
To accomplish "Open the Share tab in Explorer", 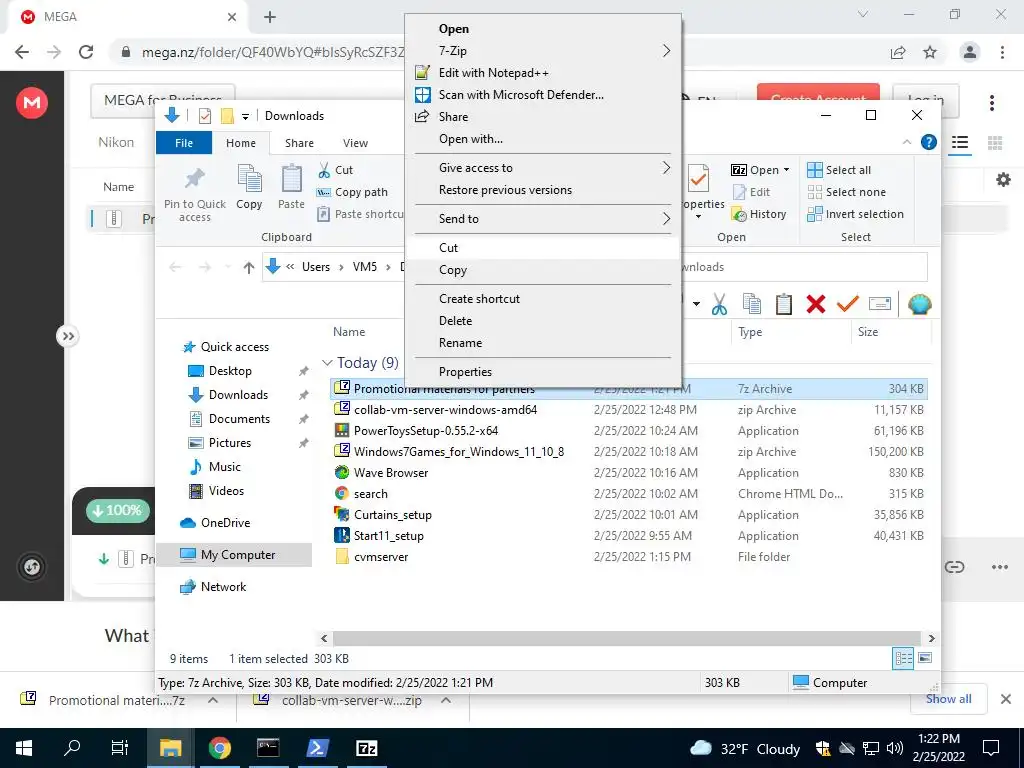I will pos(299,143).
